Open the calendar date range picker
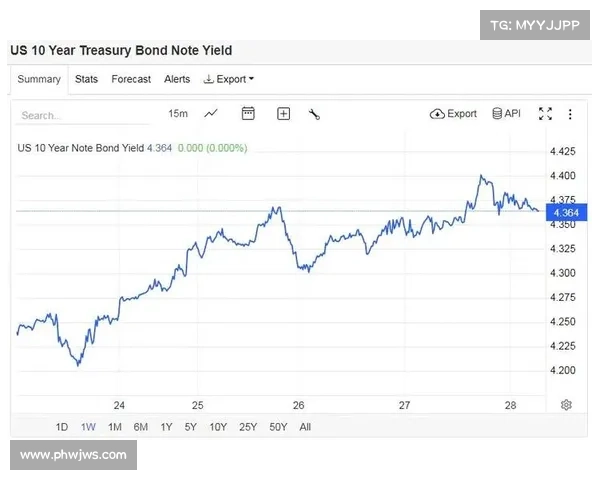The image size is (600, 480). click(248, 114)
